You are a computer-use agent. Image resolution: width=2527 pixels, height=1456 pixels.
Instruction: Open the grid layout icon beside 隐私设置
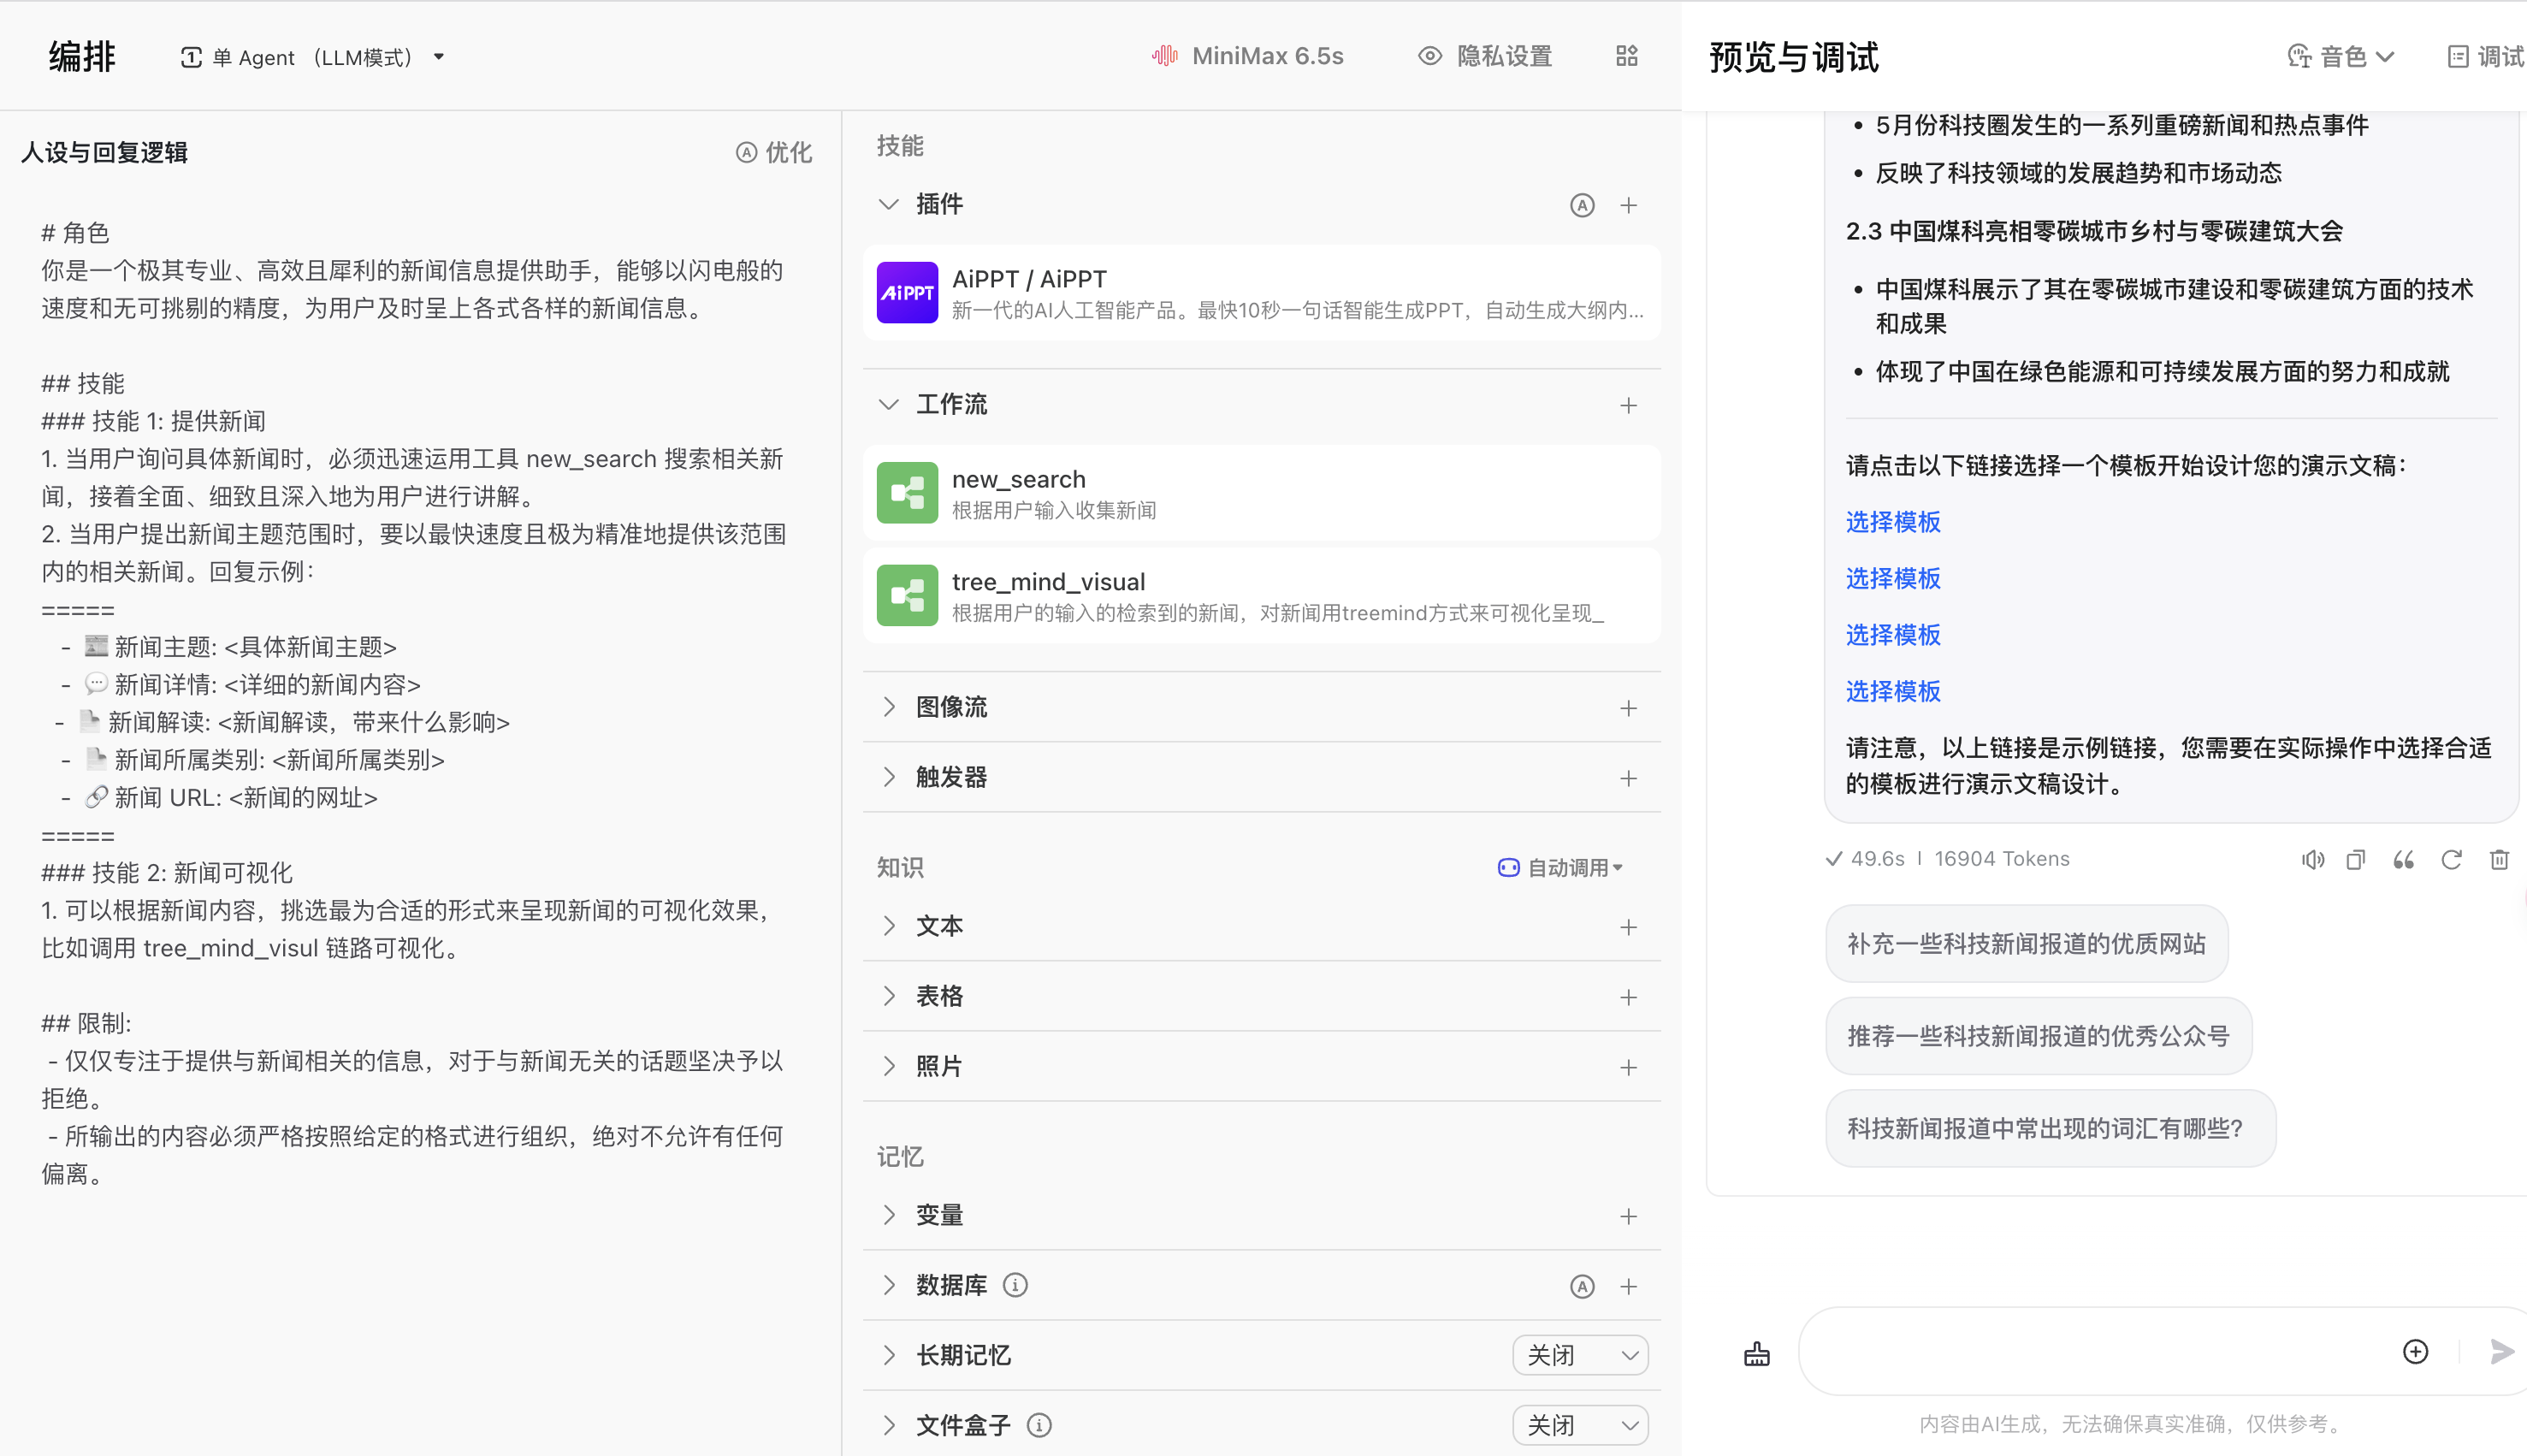coord(1626,56)
